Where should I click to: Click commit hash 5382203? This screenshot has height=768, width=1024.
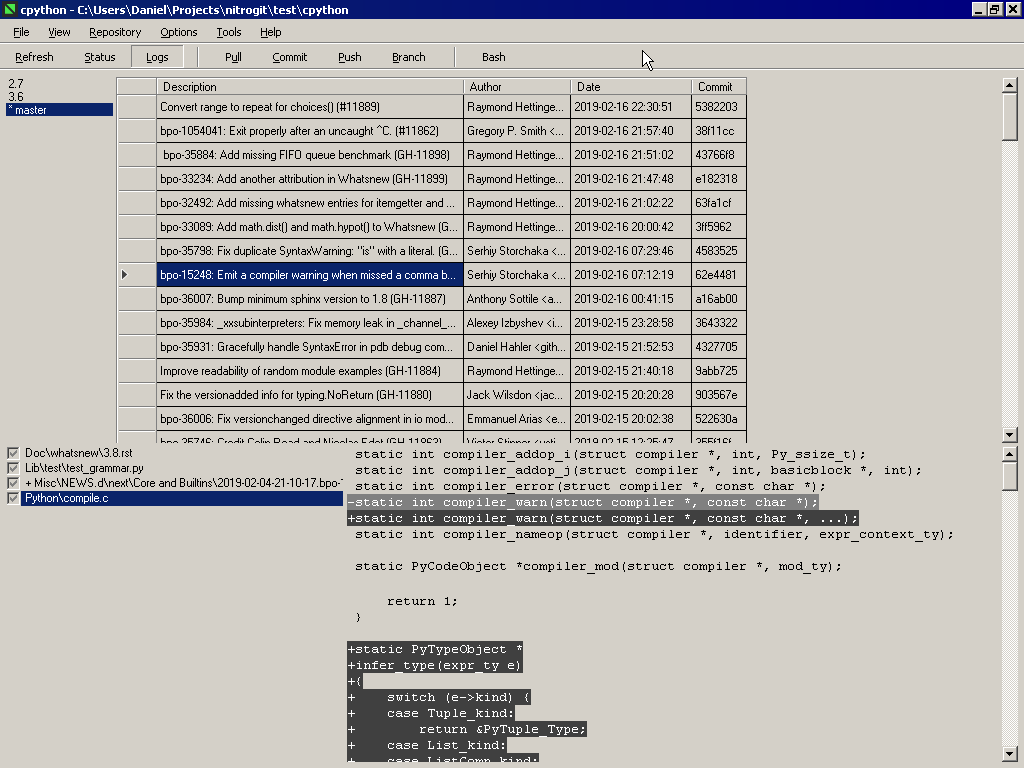click(x=718, y=106)
